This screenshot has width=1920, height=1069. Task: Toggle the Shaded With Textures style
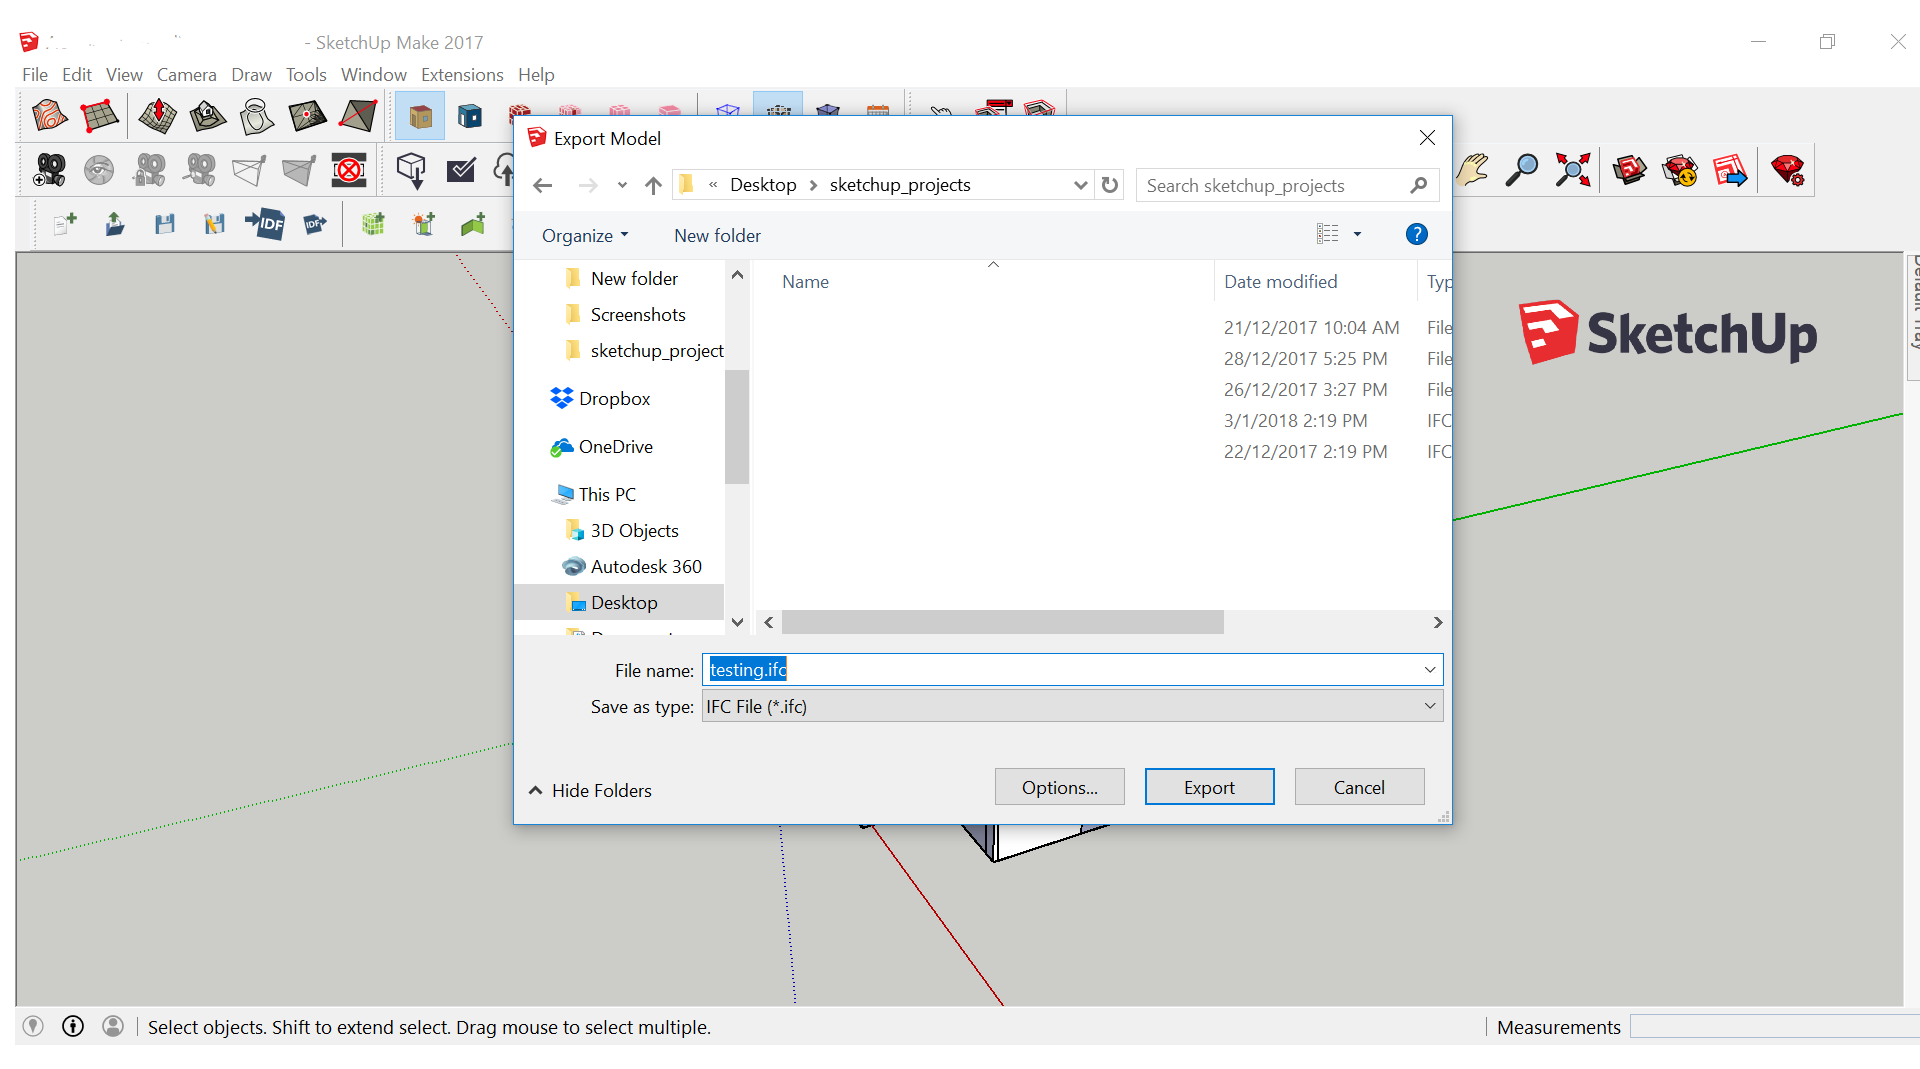[420, 116]
